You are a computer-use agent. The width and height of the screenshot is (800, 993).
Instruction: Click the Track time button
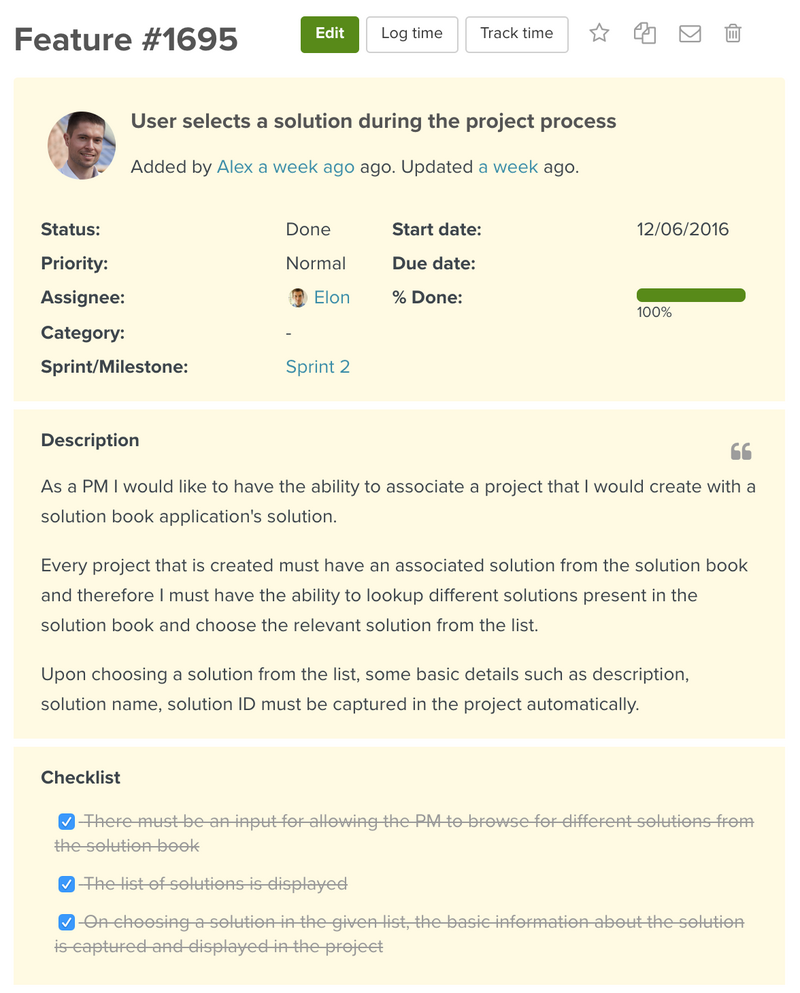(516, 34)
